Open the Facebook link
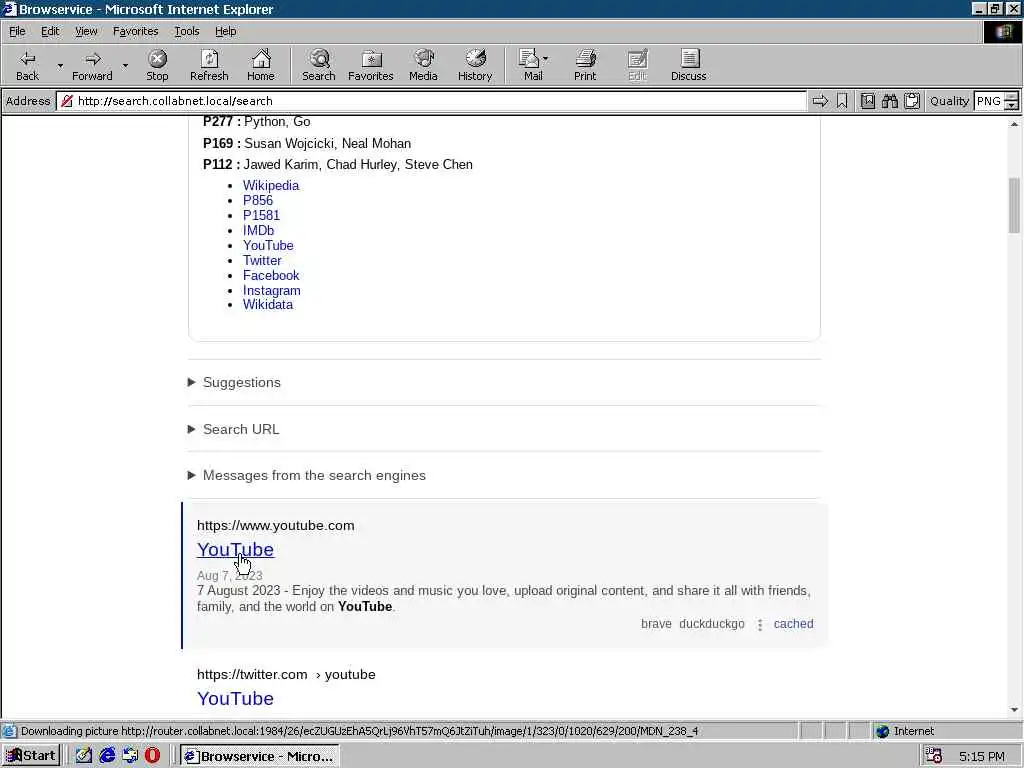Screen dimensions: 1024x768 pos(271,276)
